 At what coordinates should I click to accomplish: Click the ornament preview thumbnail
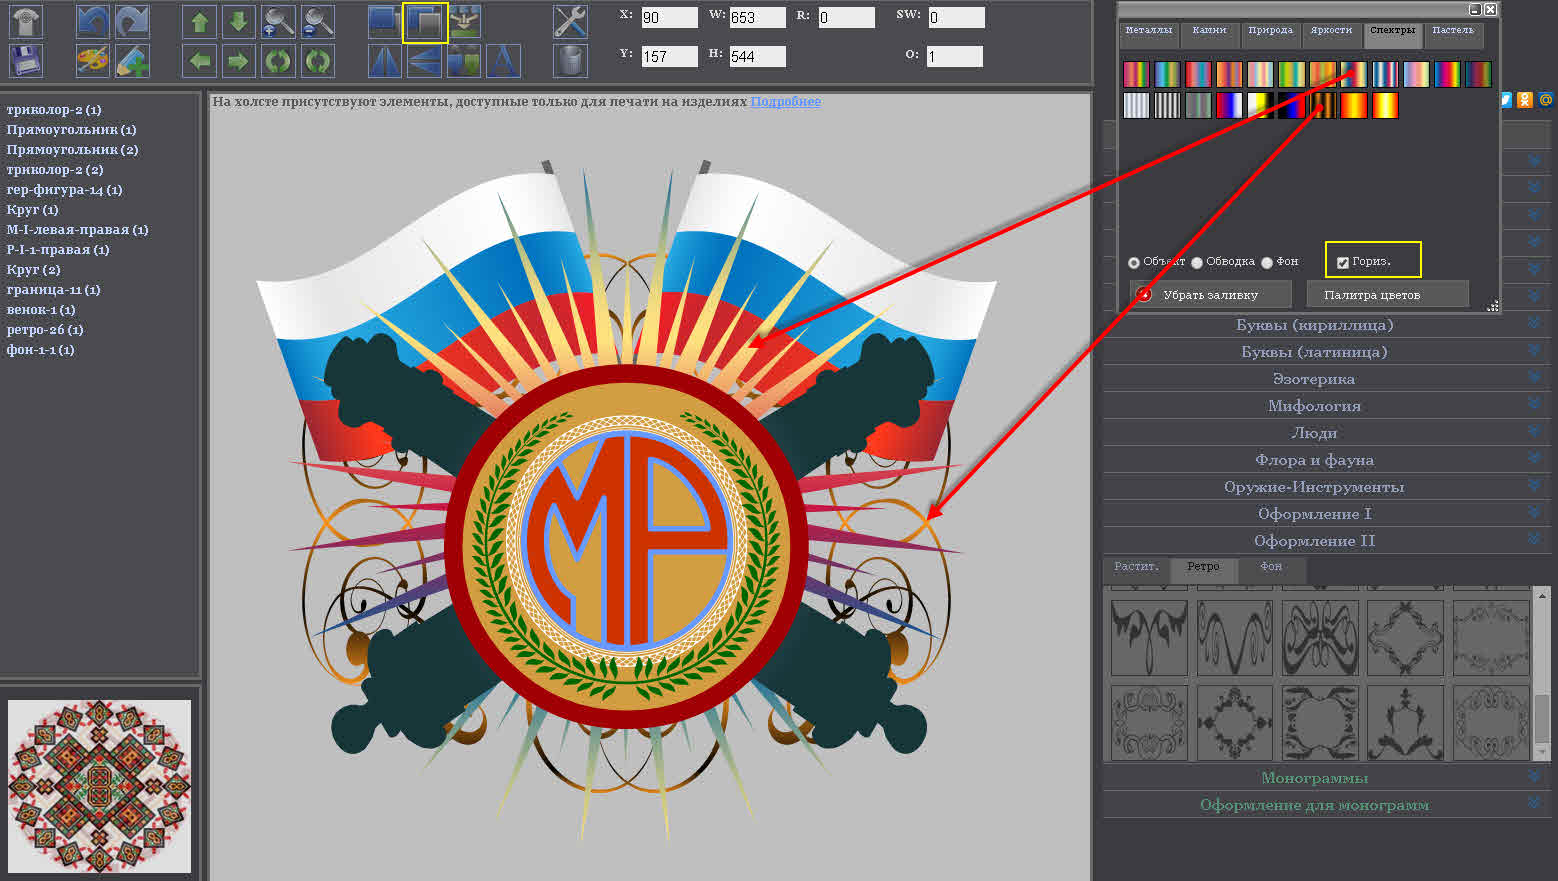(99, 786)
